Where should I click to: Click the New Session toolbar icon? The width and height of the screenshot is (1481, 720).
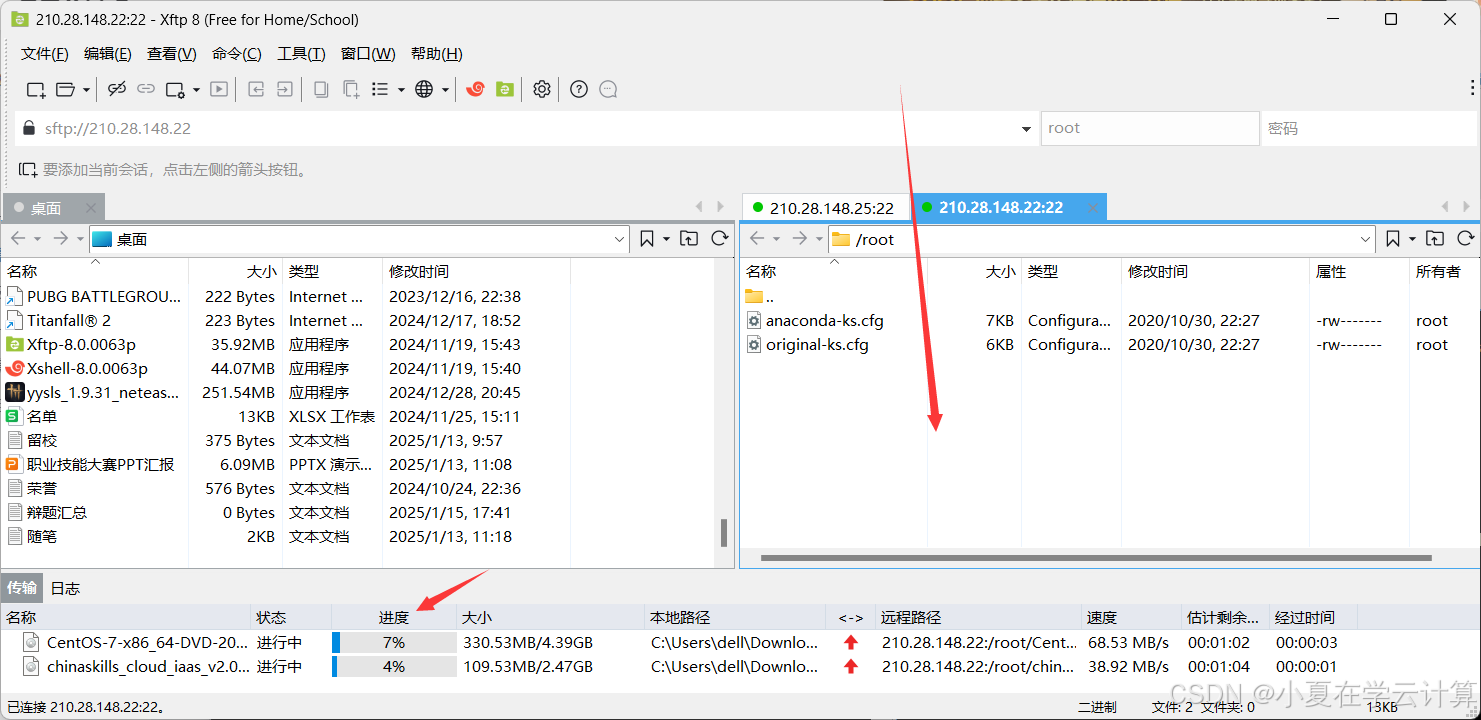[x=36, y=89]
